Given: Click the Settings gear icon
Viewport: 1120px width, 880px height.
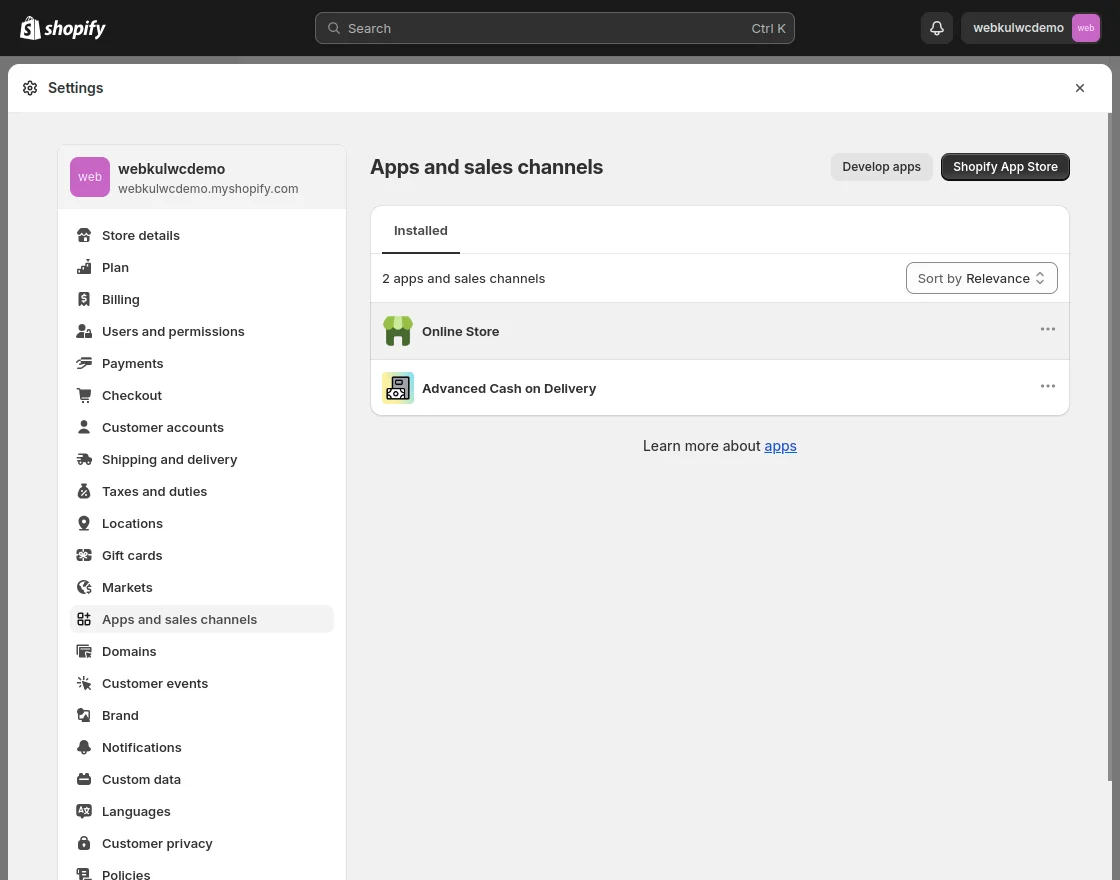Looking at the screenshot, I should coord(30,88).
